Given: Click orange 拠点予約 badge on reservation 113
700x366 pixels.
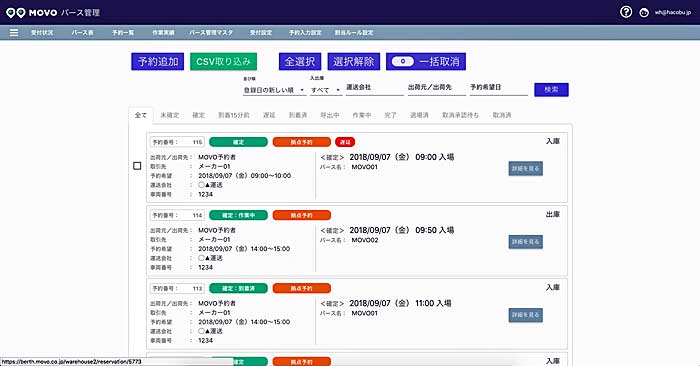Looking at the screenshot, I should [x=301, y=288].
